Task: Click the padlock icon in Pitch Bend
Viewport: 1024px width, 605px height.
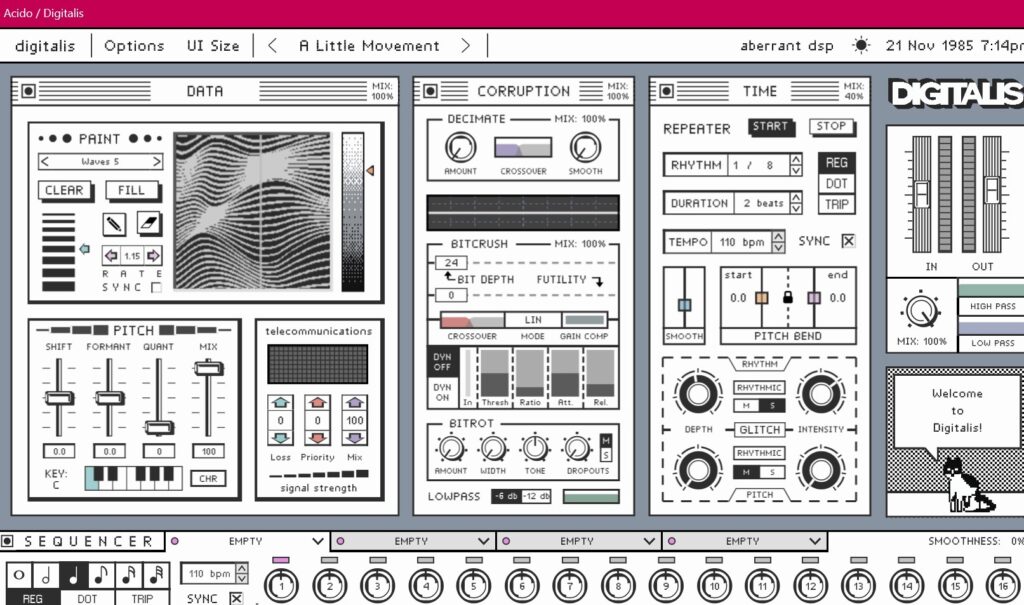Action: tap(787, 298)
